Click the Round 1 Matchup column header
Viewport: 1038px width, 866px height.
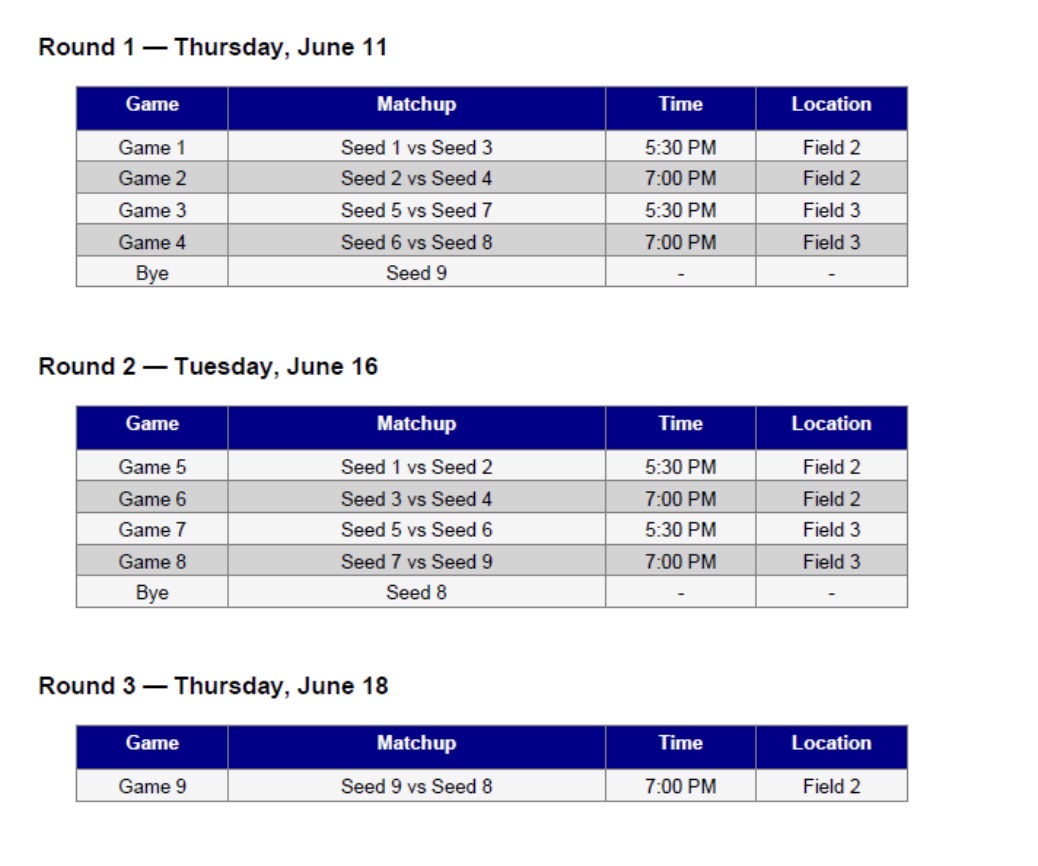coord(416,105)
